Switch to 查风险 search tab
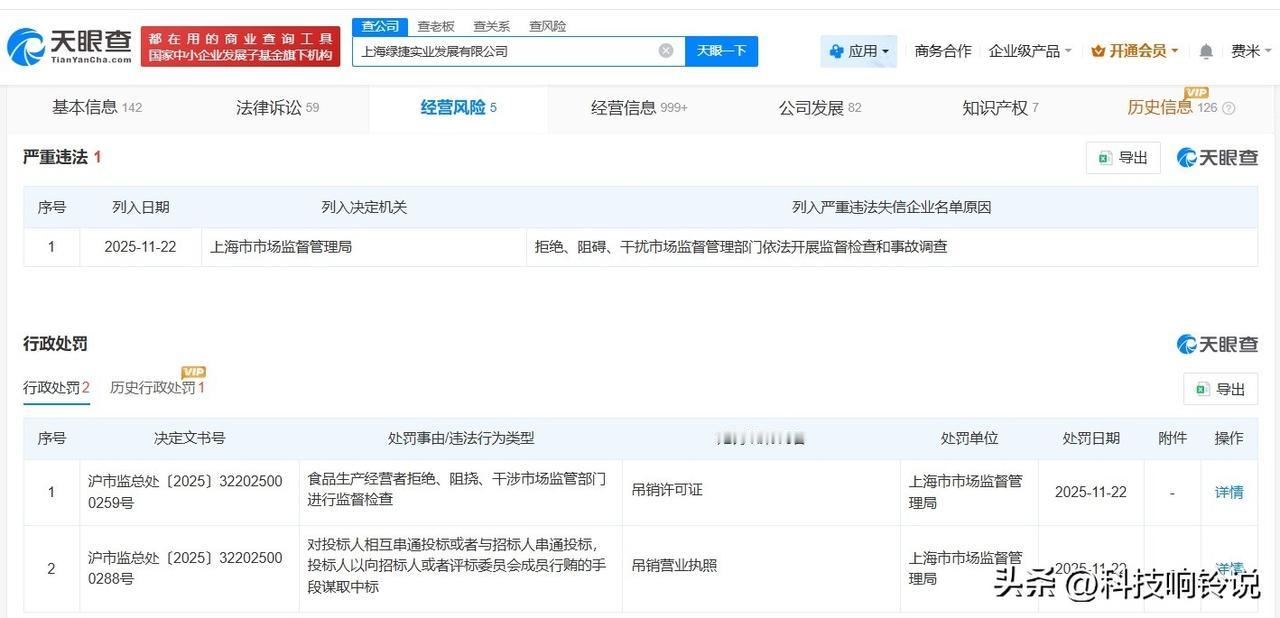Image resolution: width=1280 pixels, height=618 pixels. 547,26
